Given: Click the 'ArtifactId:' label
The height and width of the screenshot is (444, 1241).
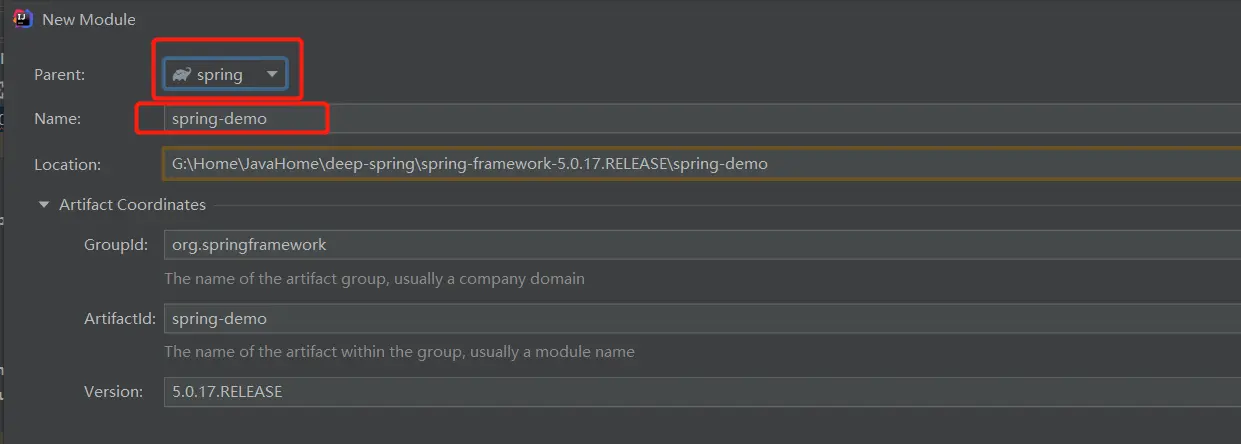Looking at the screenshot, I should [120, 318].
